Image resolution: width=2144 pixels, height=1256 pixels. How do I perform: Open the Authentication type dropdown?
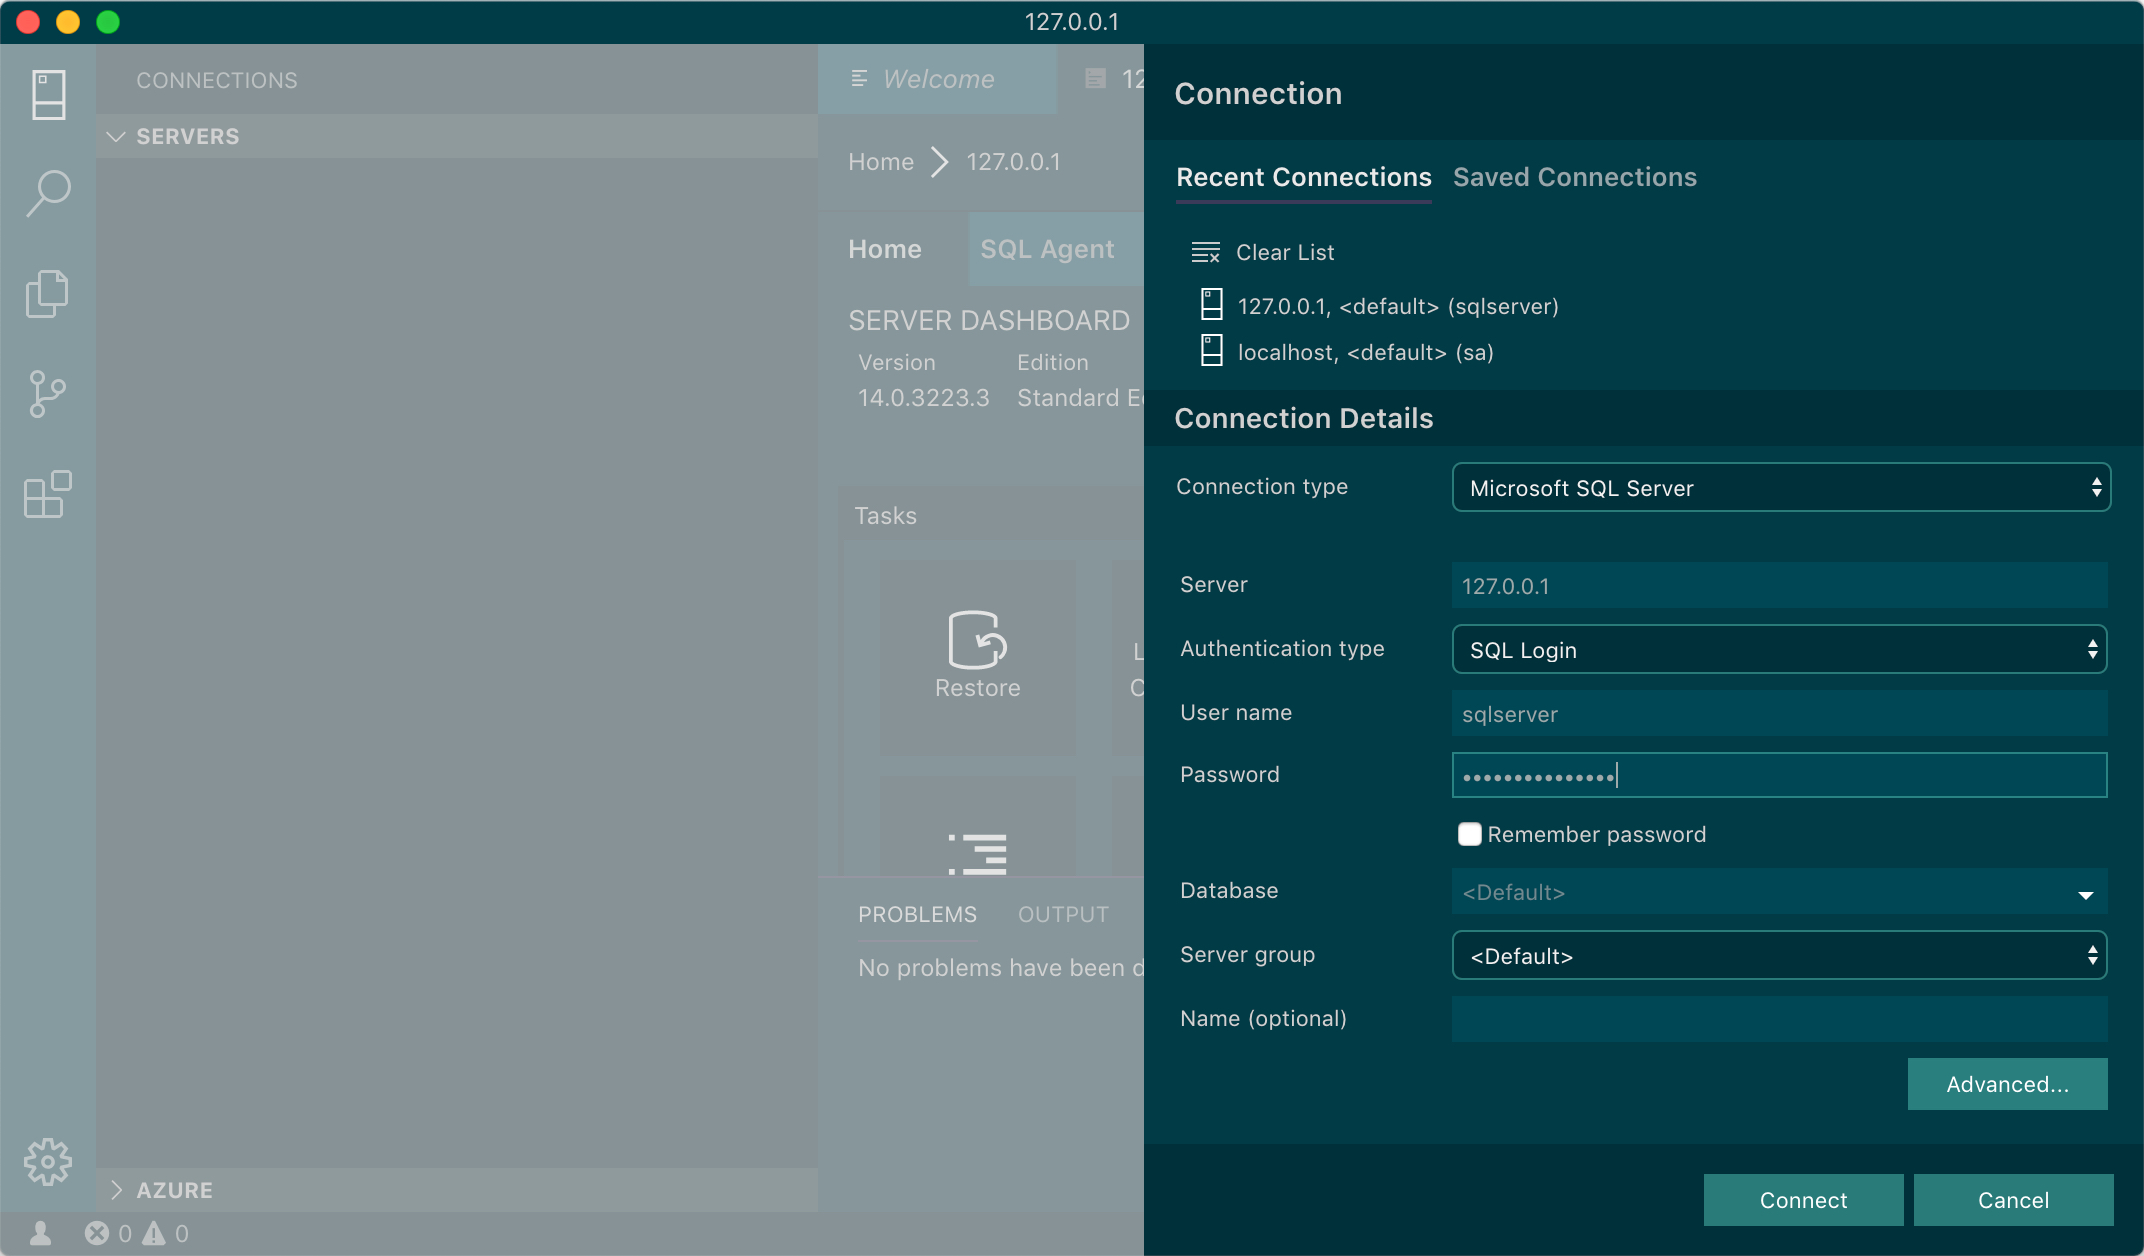(x=1780, y=650)
